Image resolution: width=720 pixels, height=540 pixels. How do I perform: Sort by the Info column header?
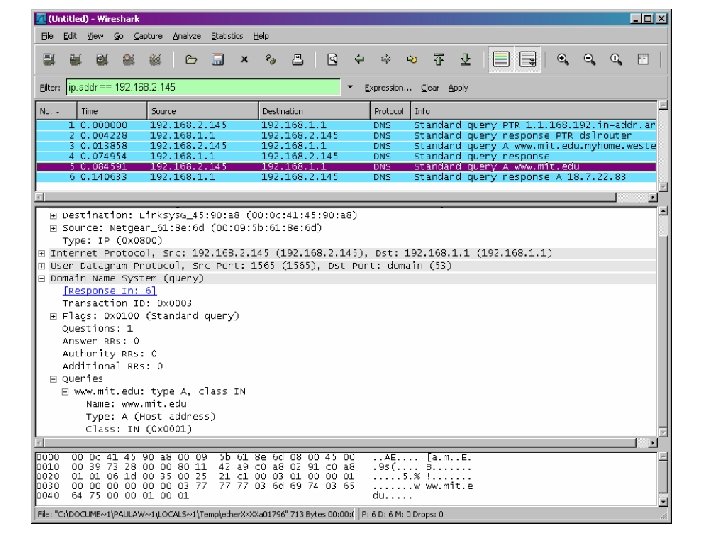[x=534, y=111]
